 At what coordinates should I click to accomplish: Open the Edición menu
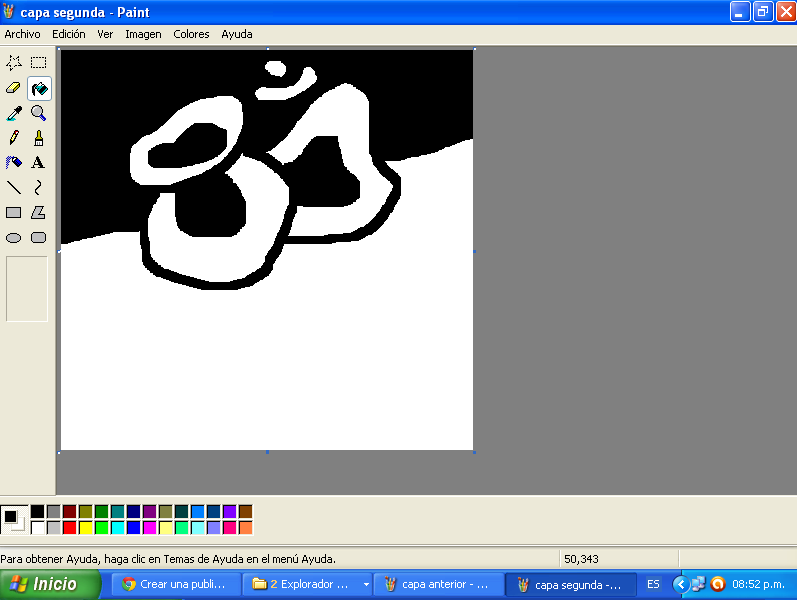pyautogui.click(x=69, y=34)
